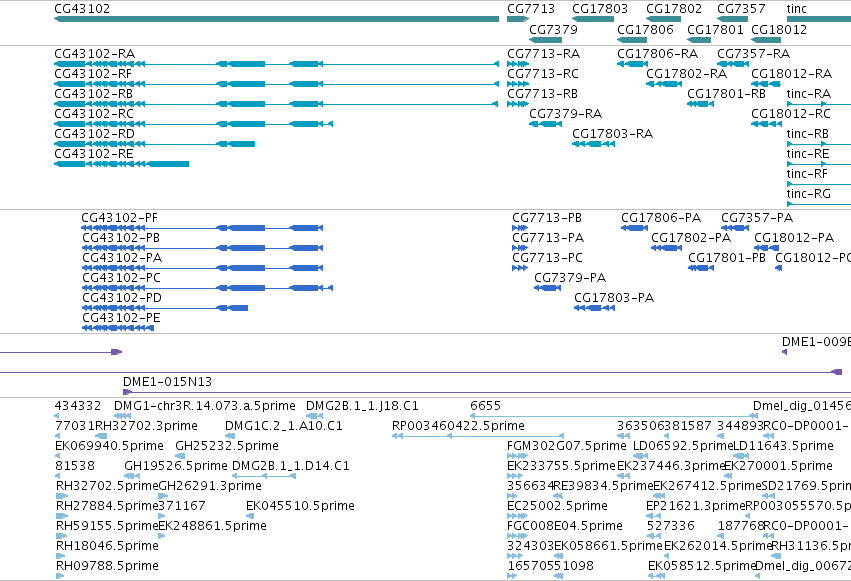This screenshot has width=851, height=581.
Task: Select the CG7379 gene label
Action: tap(553, 29)
